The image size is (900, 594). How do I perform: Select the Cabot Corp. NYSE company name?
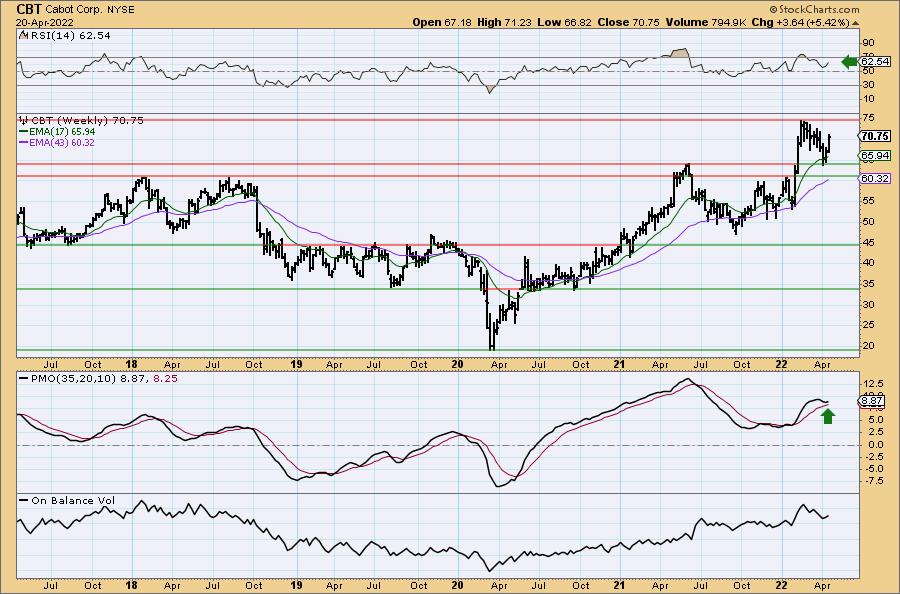point(89,10)
